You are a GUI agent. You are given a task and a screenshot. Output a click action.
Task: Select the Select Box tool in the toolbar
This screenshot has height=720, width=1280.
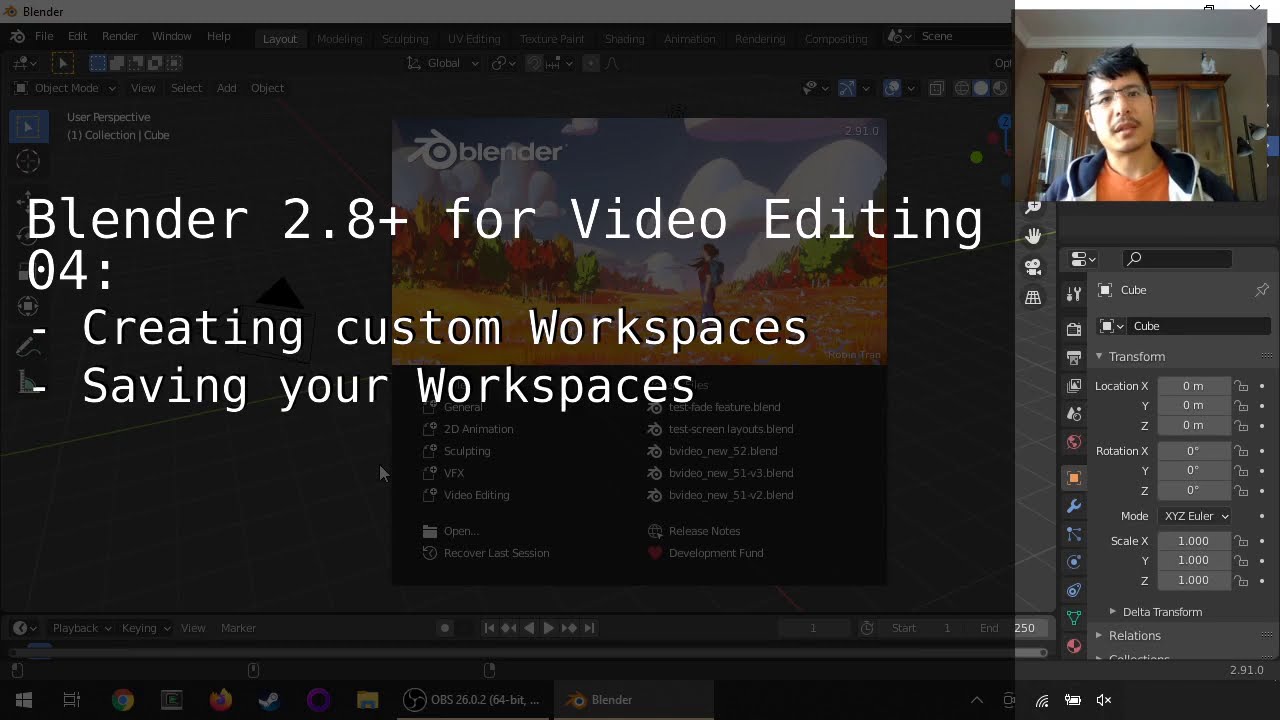point(28,126)
